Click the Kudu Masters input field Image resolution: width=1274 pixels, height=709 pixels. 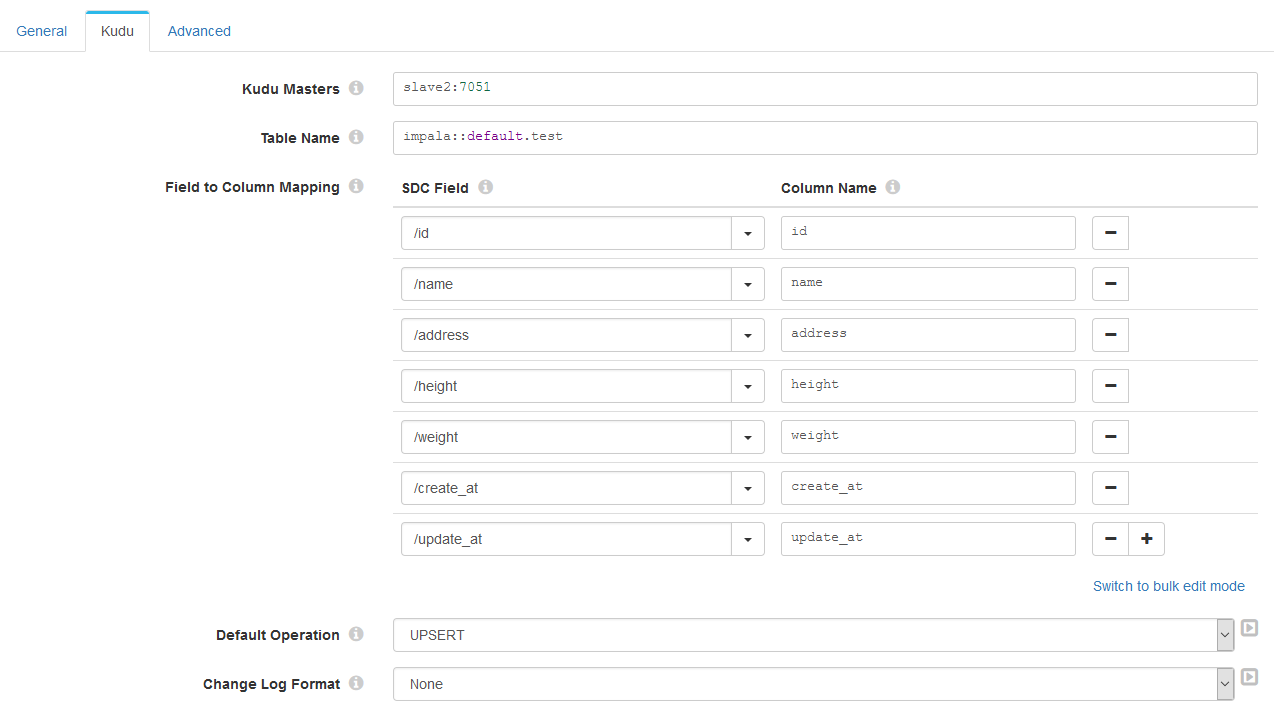(x=825, y=89)
